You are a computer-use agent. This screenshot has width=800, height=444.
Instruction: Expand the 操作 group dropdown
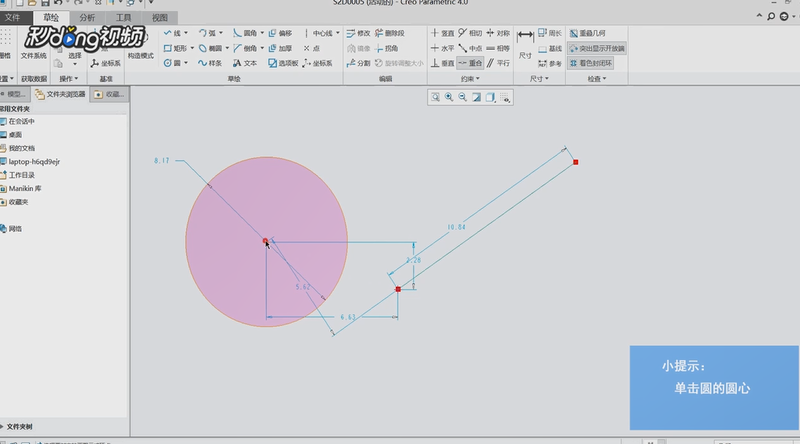68,79
